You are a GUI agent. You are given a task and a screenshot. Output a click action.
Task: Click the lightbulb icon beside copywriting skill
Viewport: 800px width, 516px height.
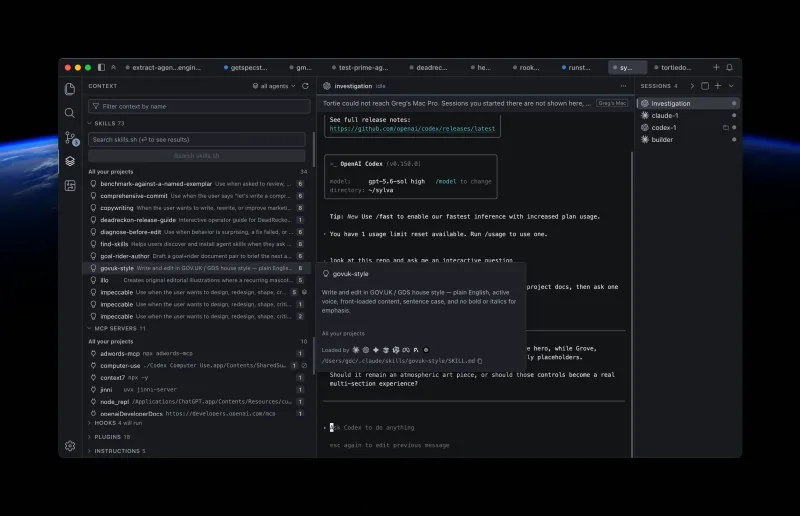click(93, 208)
